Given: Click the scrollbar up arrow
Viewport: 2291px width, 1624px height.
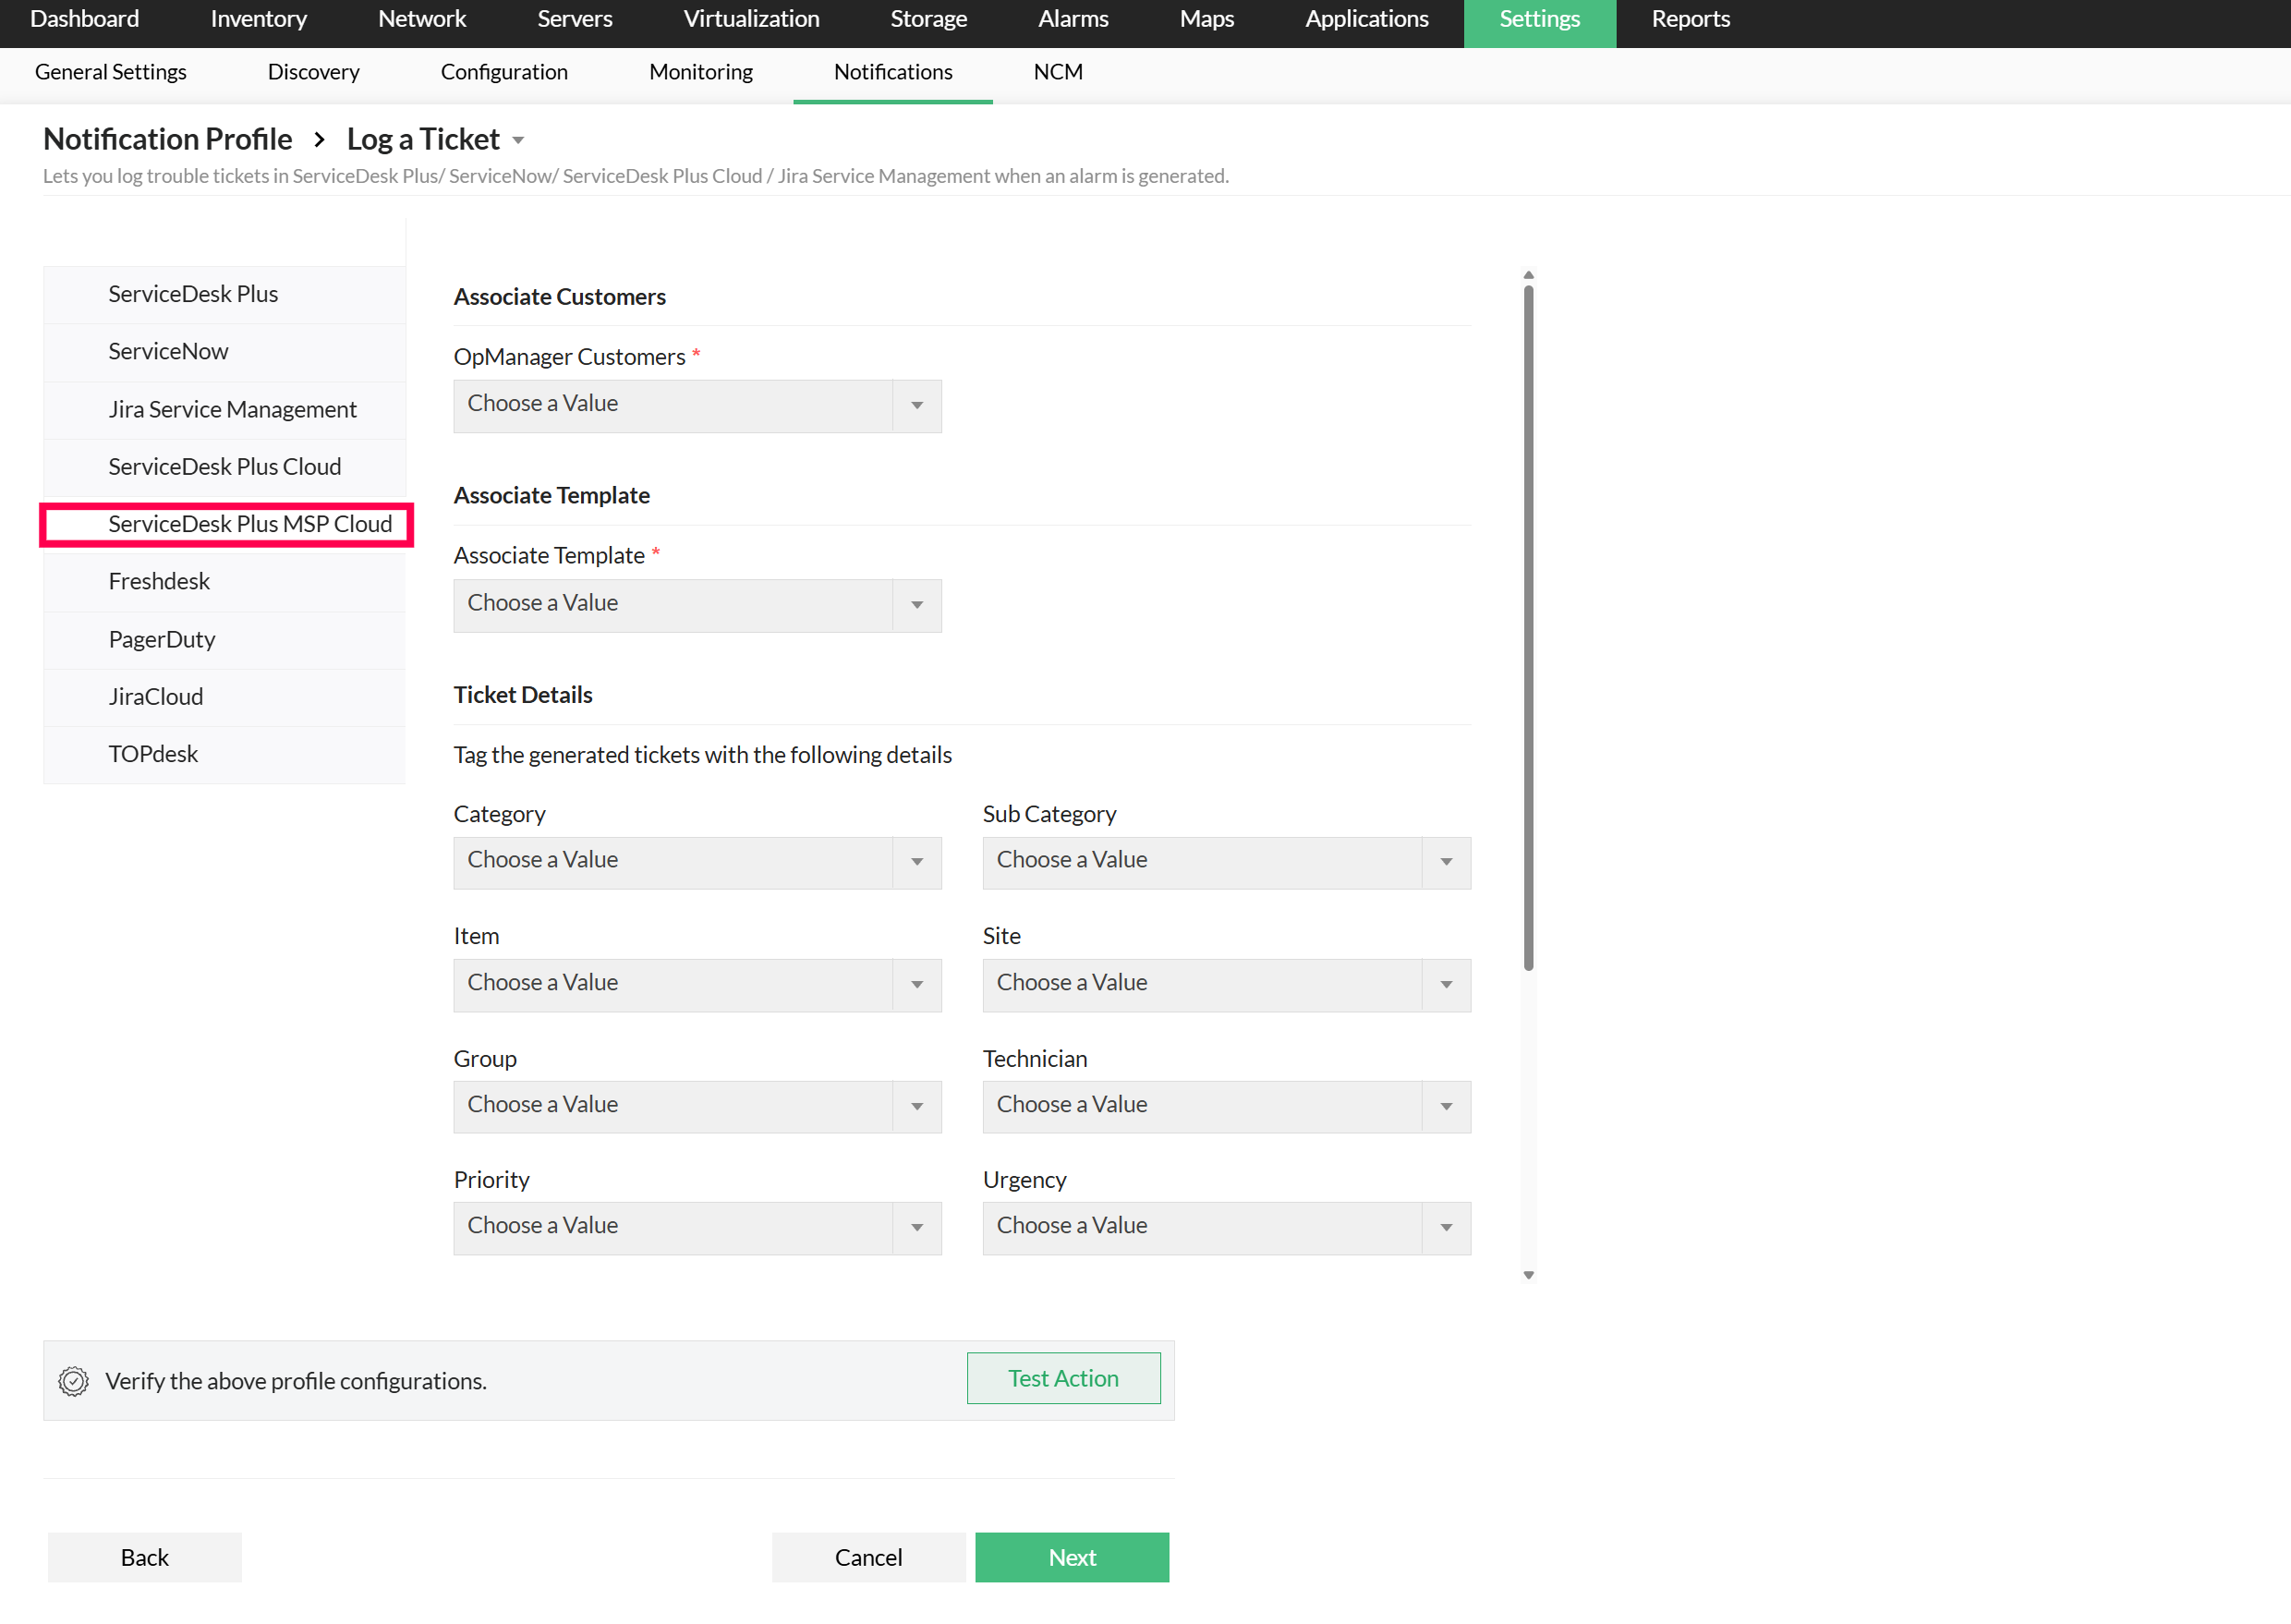Looking at the screenshot, I should [1528, 274].
